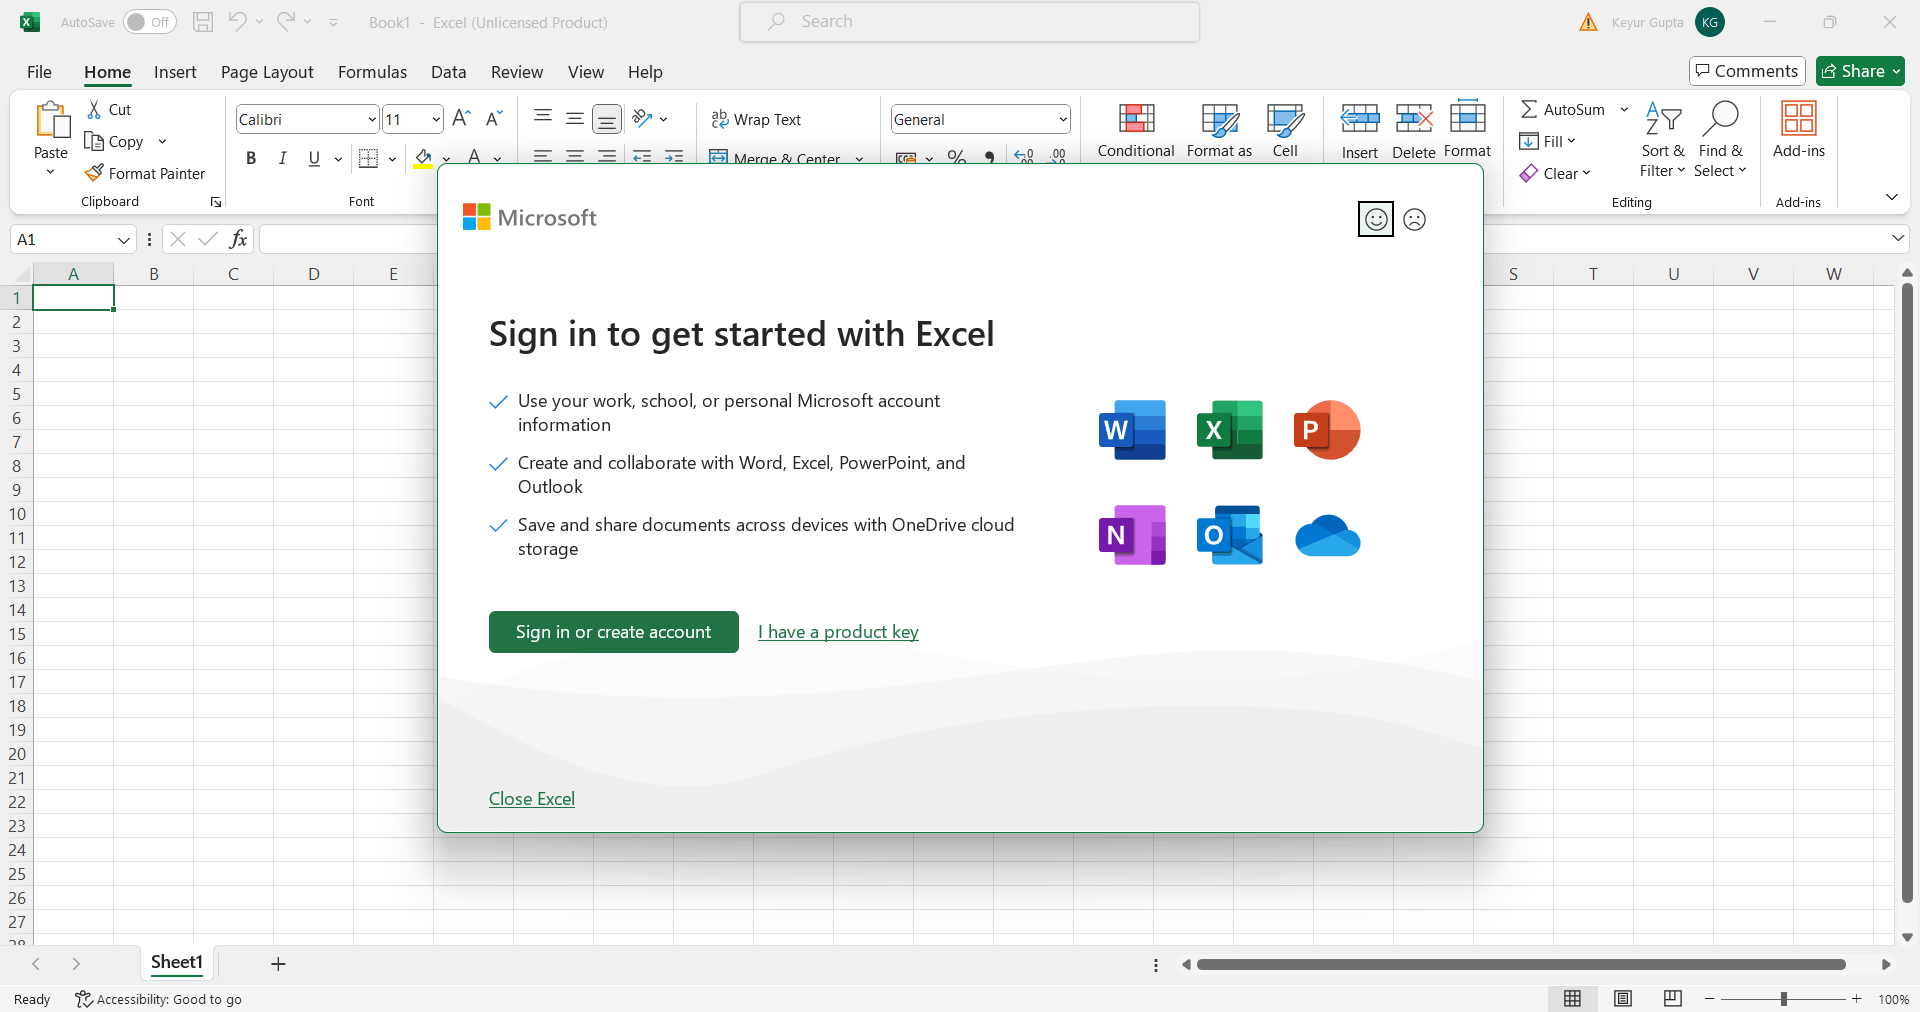Click the percent style icon
The image size is (1920, 1012).
tap(957, 157)
